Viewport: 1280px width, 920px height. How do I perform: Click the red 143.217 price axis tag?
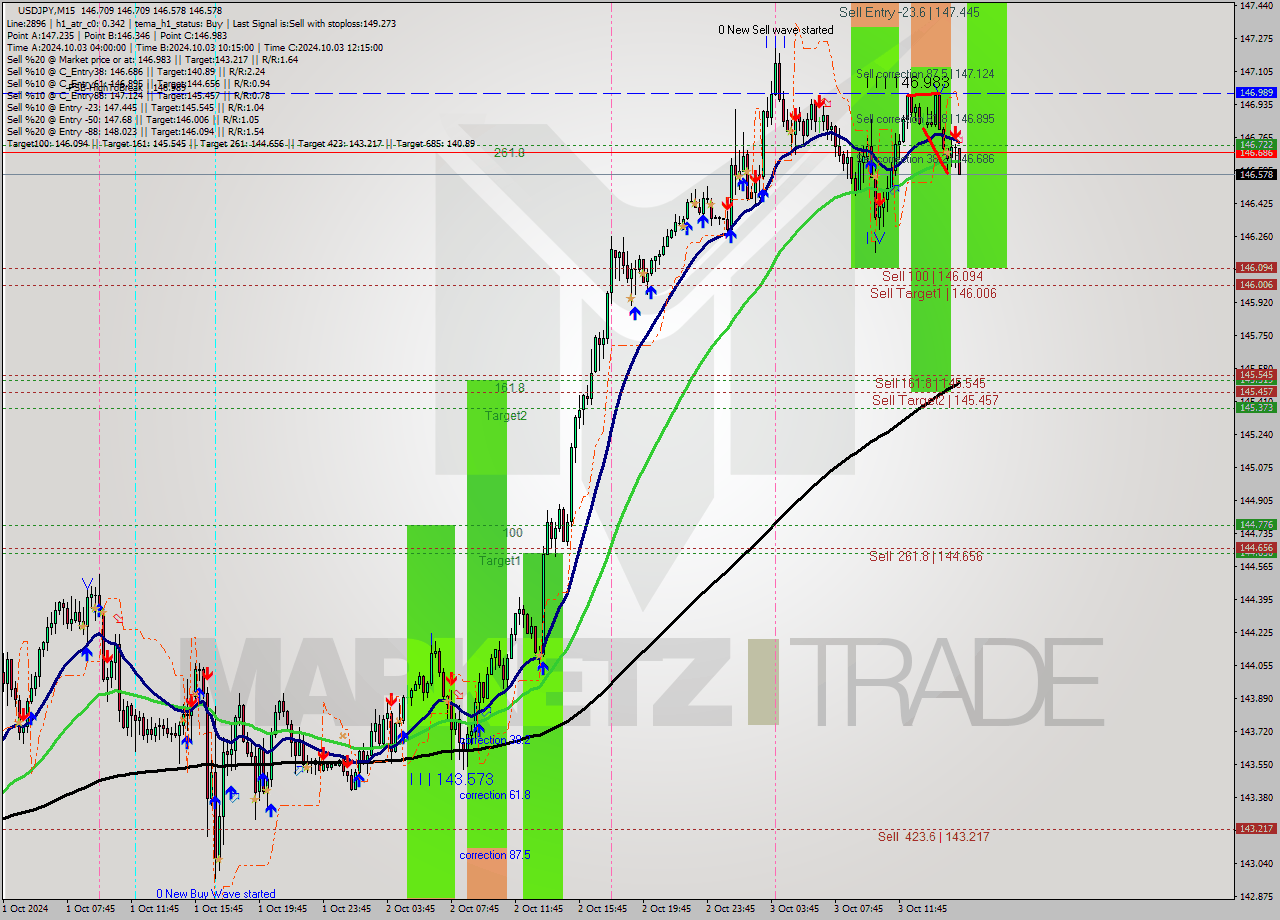(1256, 828)
